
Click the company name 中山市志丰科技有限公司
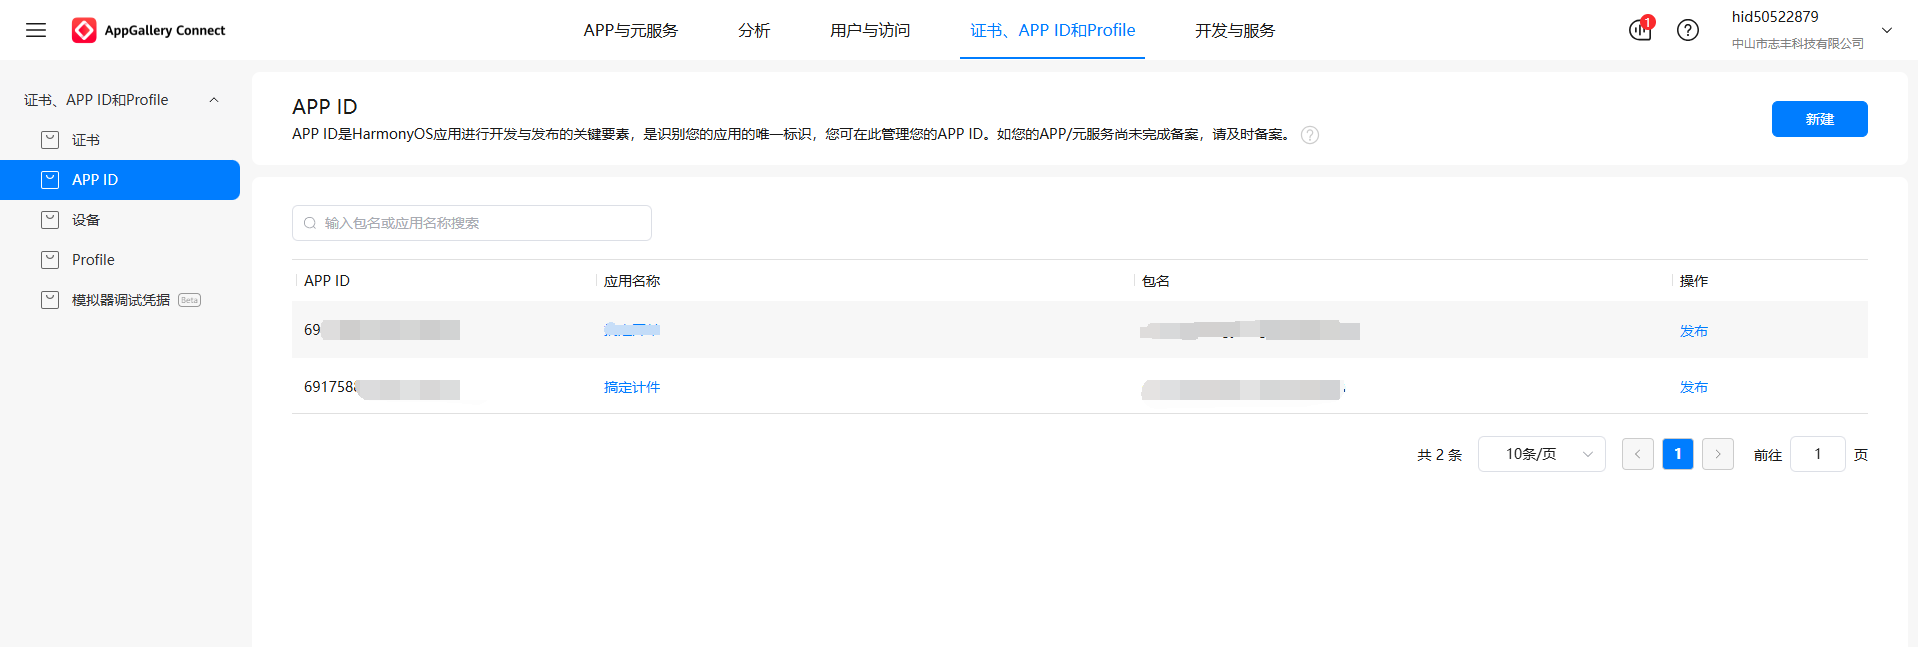[x=1798, y=44]
